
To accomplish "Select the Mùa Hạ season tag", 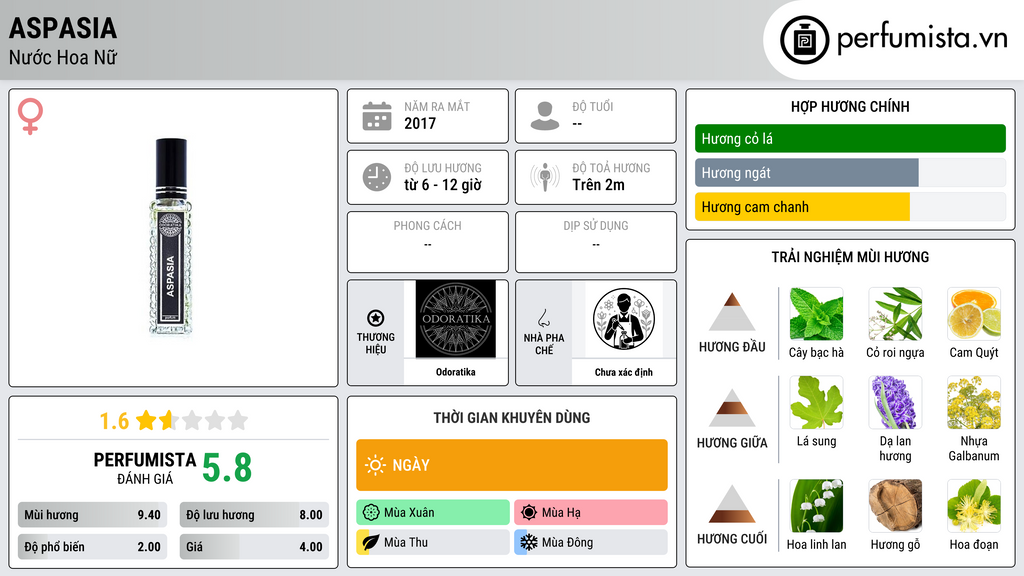I will pos(591,513).
